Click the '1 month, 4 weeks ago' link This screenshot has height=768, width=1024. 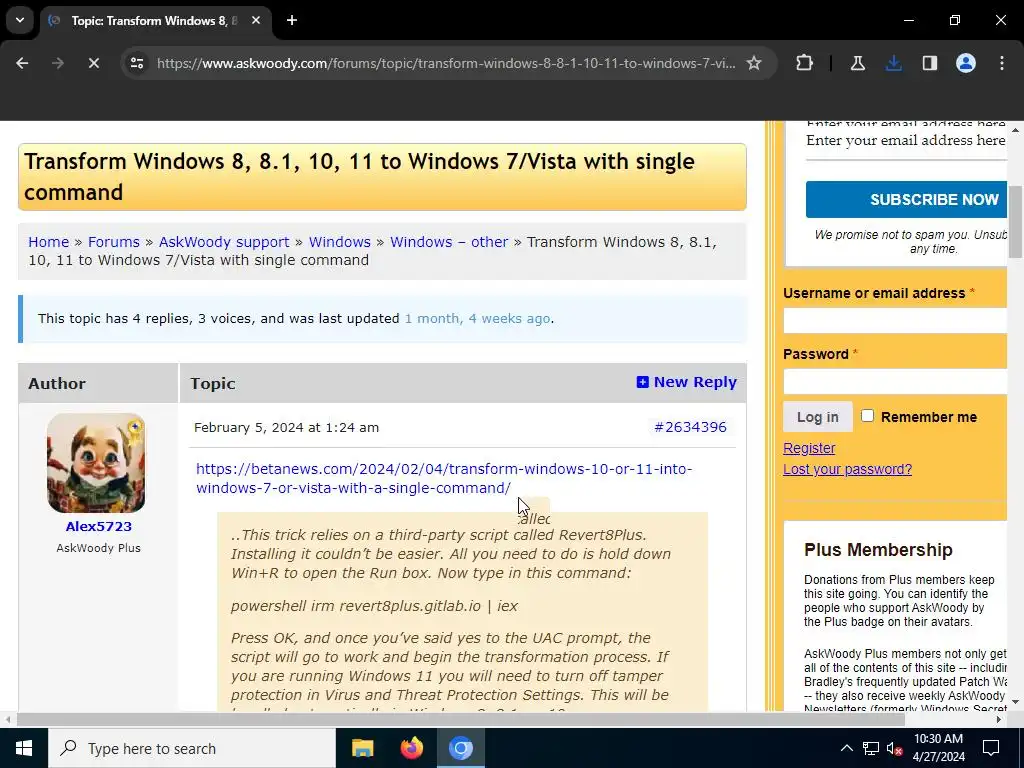(x=477, y=319)
